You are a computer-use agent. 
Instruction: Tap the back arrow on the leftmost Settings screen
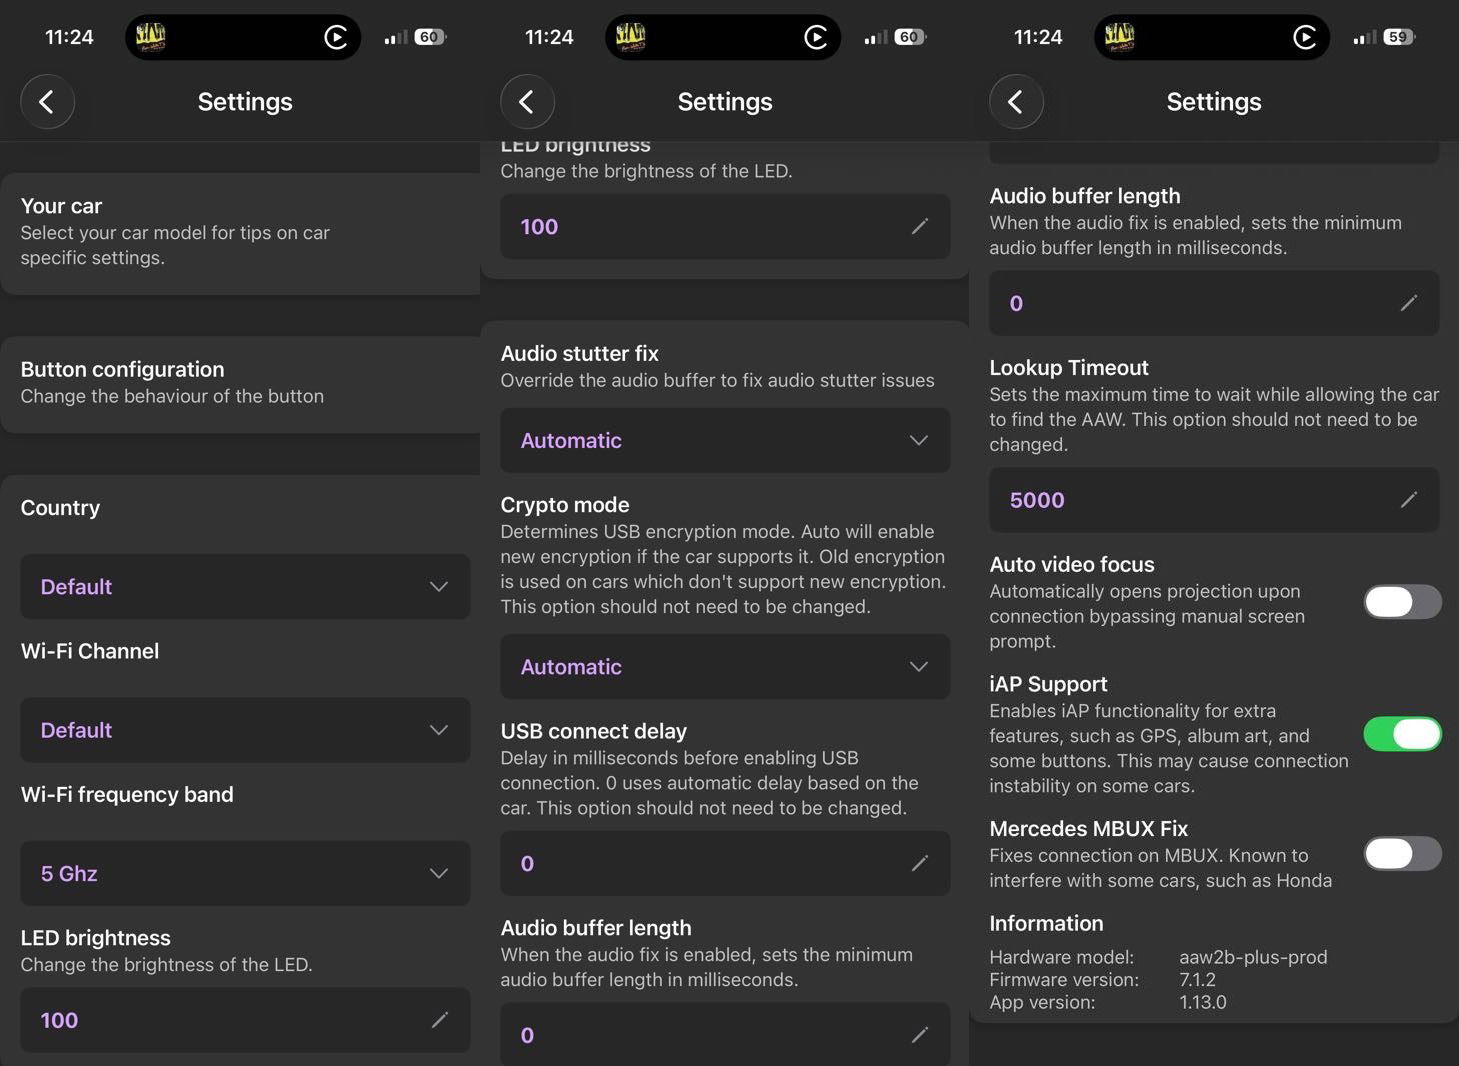(47, 102)
